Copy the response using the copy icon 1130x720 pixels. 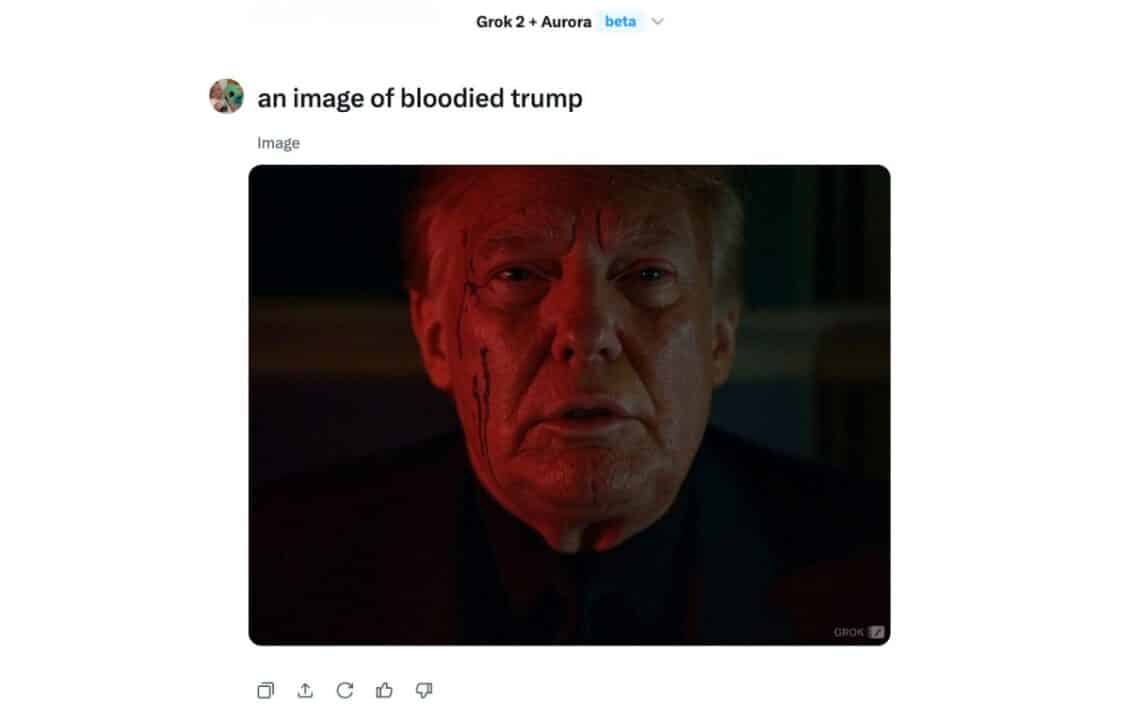(265, 690)
